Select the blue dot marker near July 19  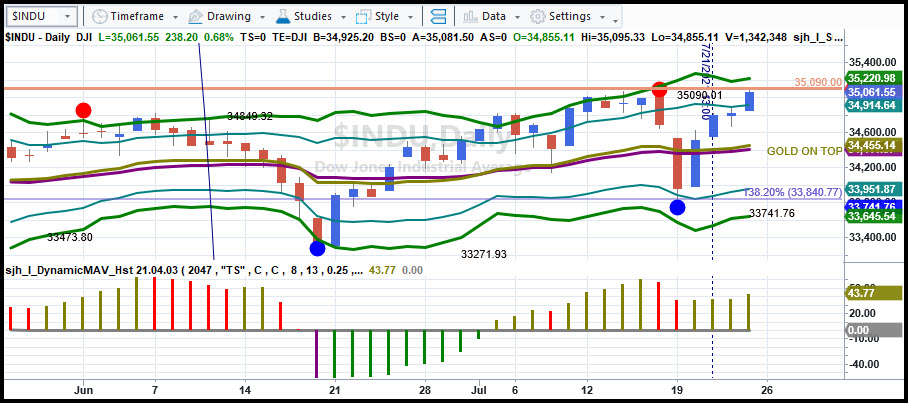click(677, 207)
